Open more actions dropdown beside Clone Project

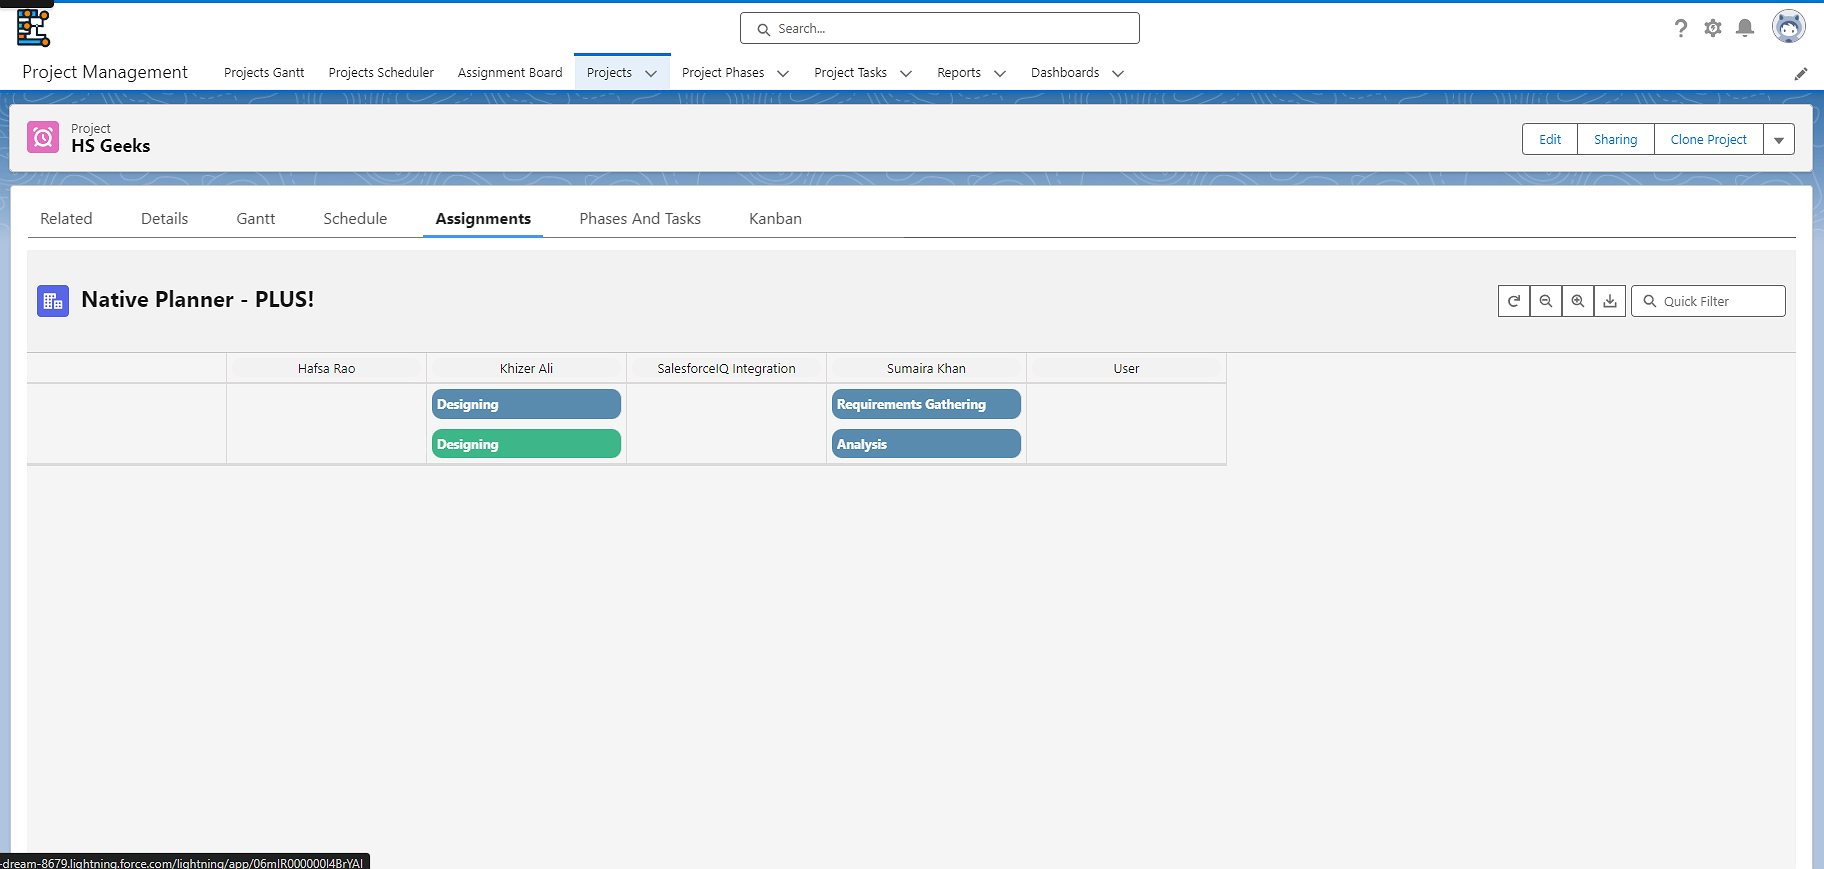click(1779, 140)
